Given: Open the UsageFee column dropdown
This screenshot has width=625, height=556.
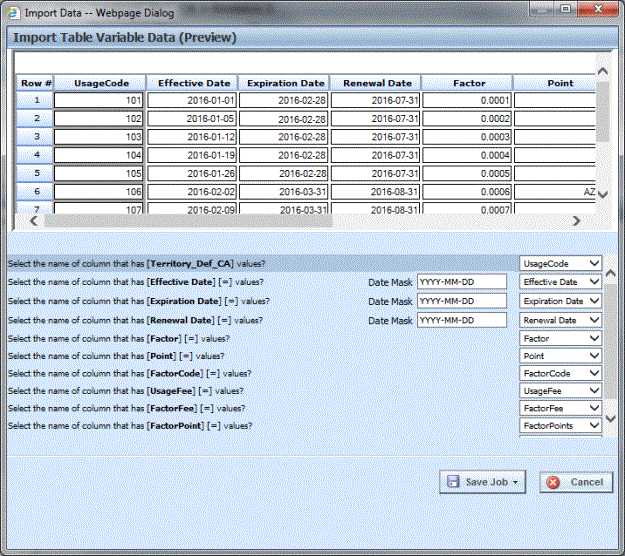Looking at the screenshot, I should tap(560, 391).
